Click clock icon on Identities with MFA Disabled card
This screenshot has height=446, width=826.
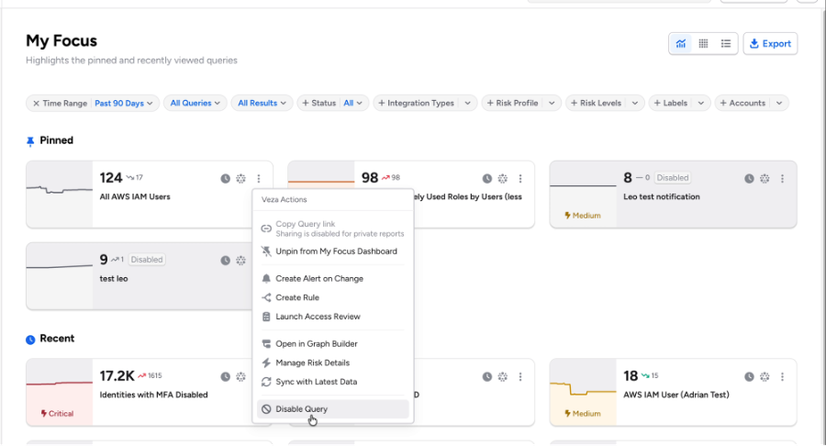pos(225,376)
